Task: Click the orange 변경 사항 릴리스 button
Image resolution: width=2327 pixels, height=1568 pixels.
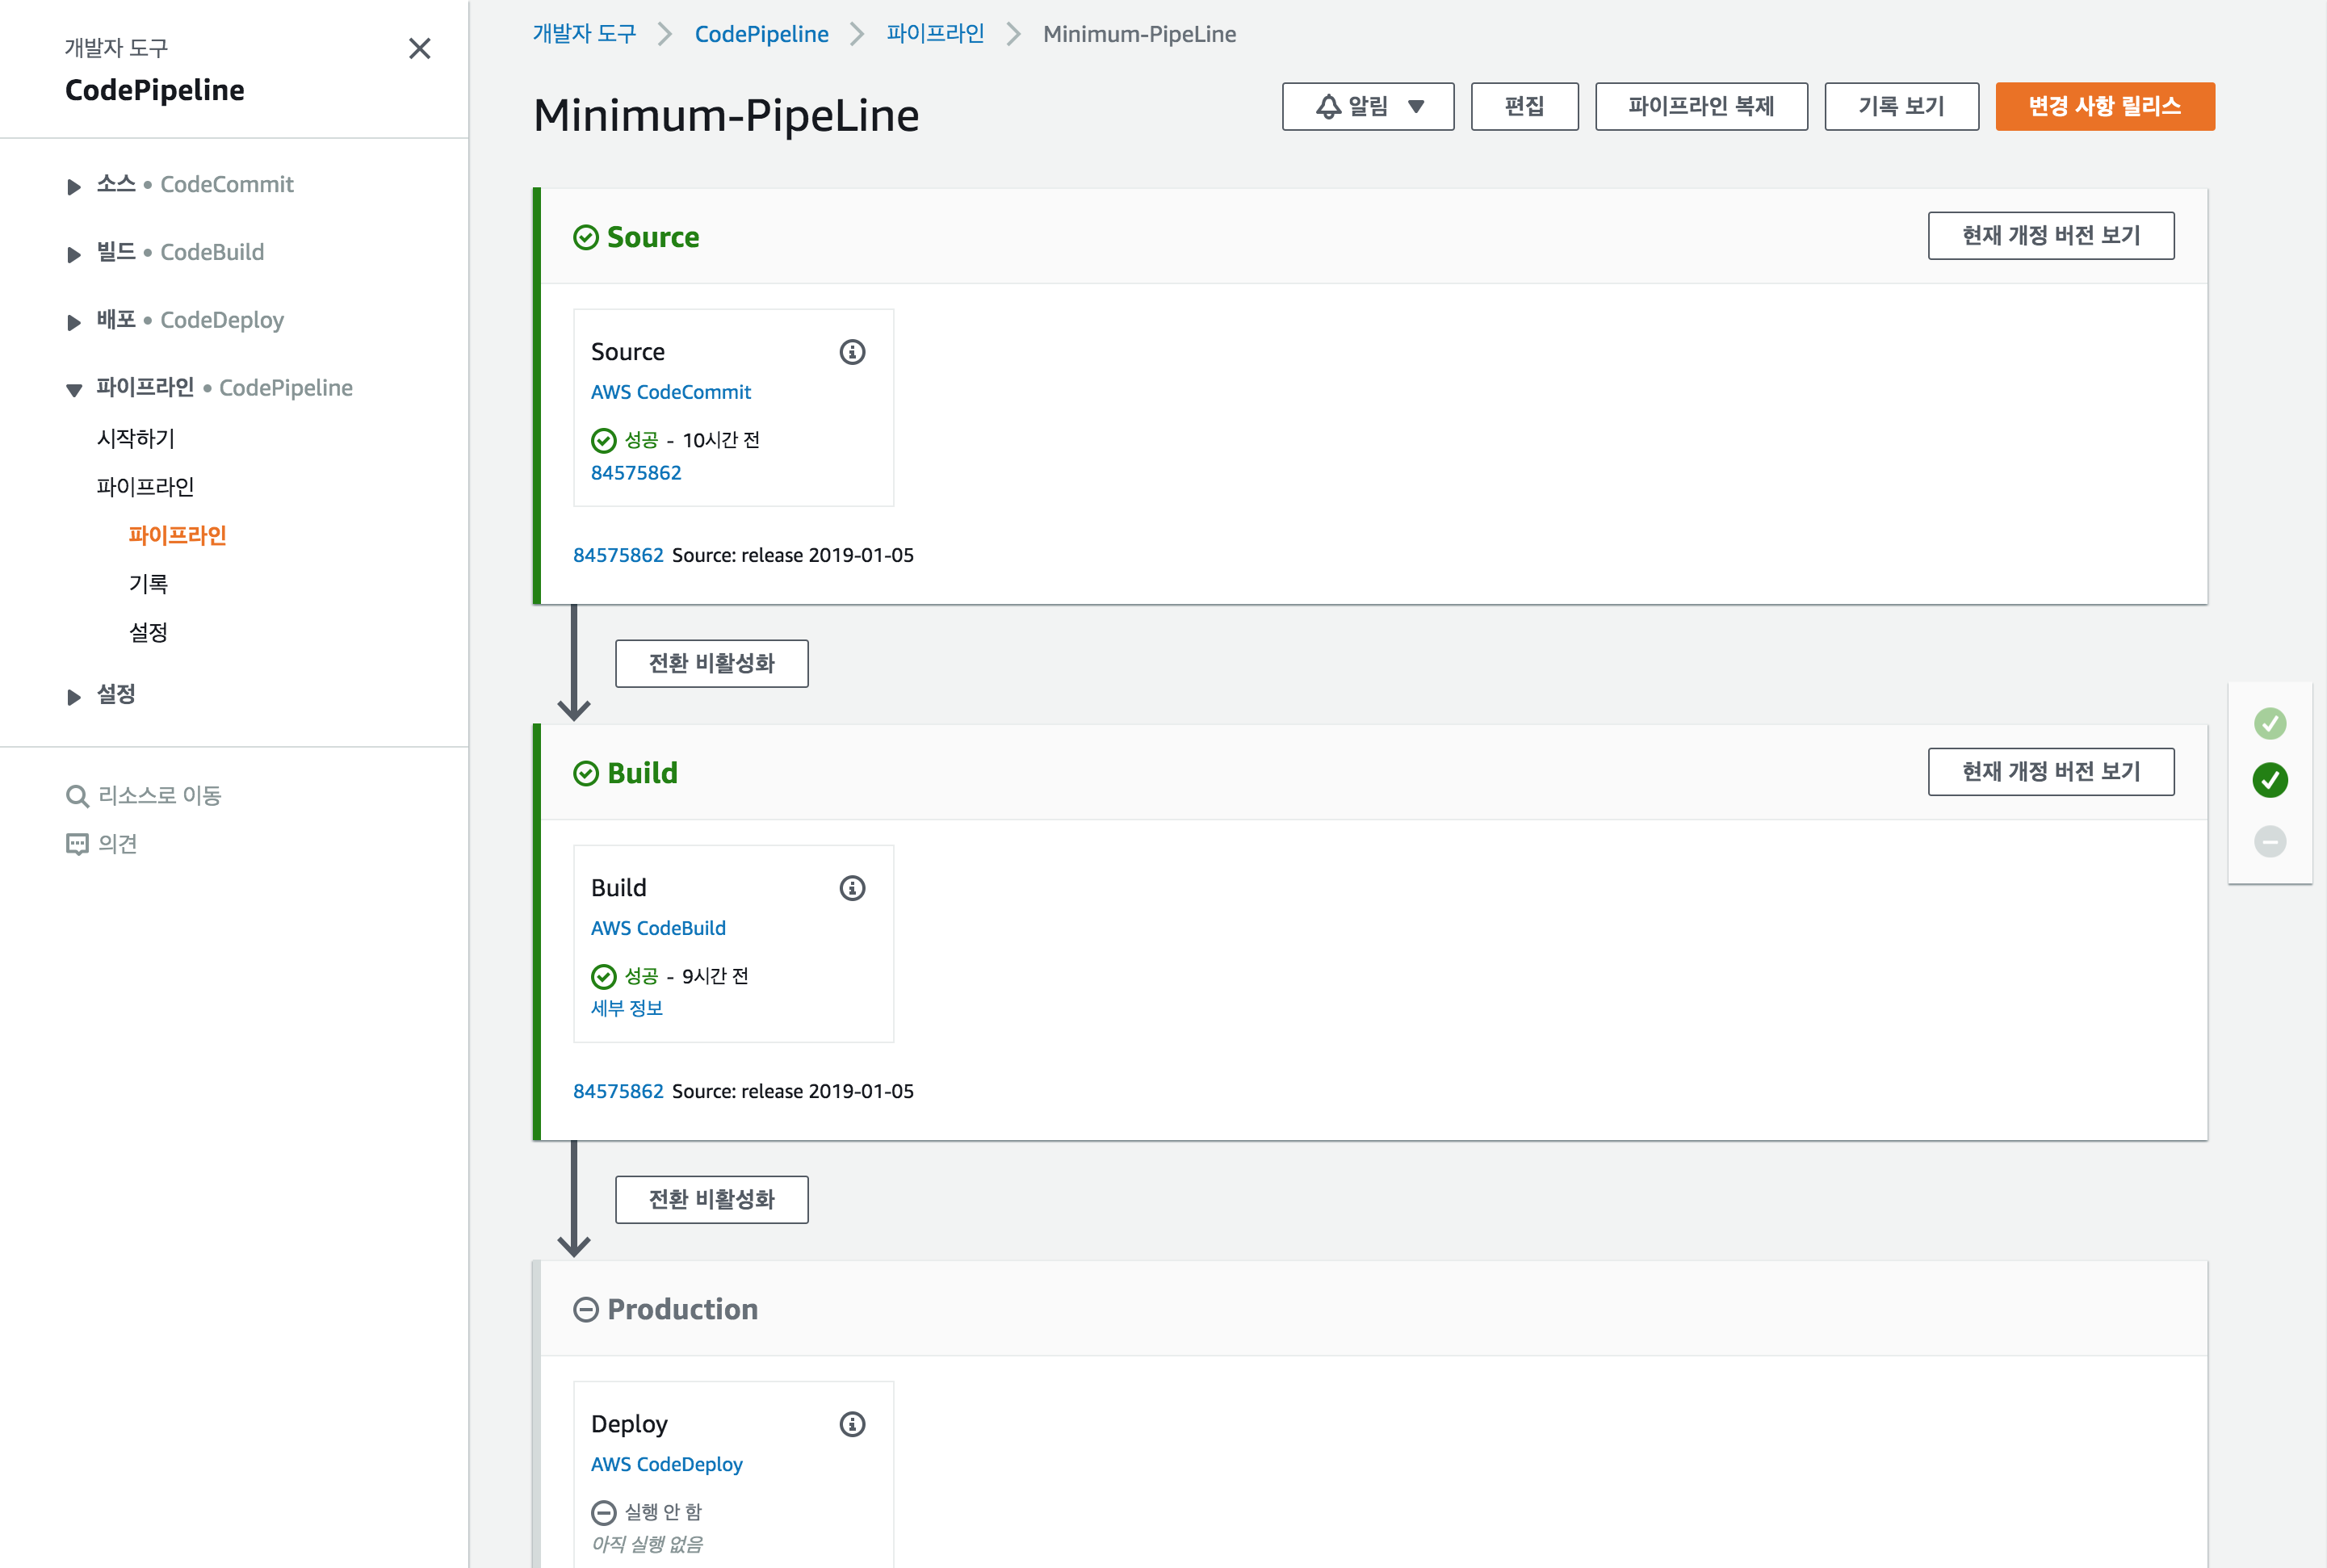Action: pos(2104,106)
